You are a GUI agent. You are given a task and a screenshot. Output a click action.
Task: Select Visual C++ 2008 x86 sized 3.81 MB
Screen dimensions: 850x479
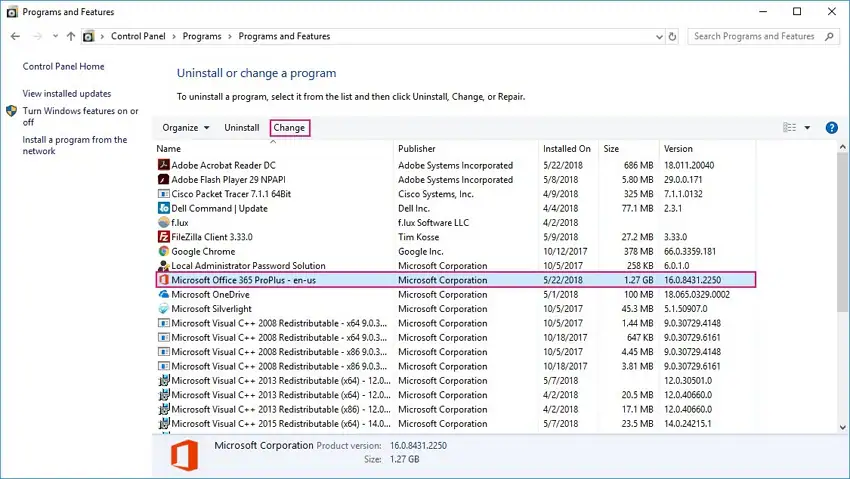coord(455,366)
